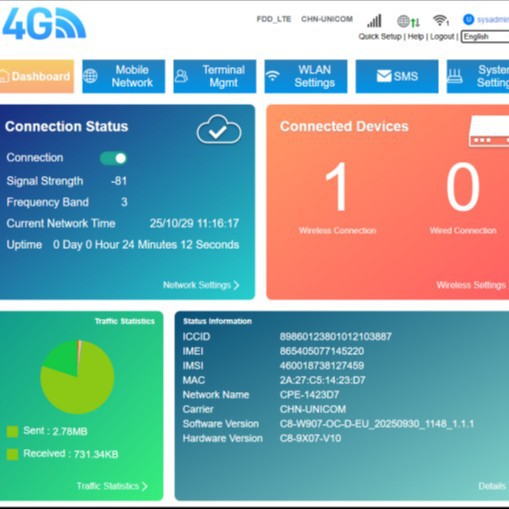Click the Software Version value
This screenshot has width=509, height=509.
[x=377, y=424]
